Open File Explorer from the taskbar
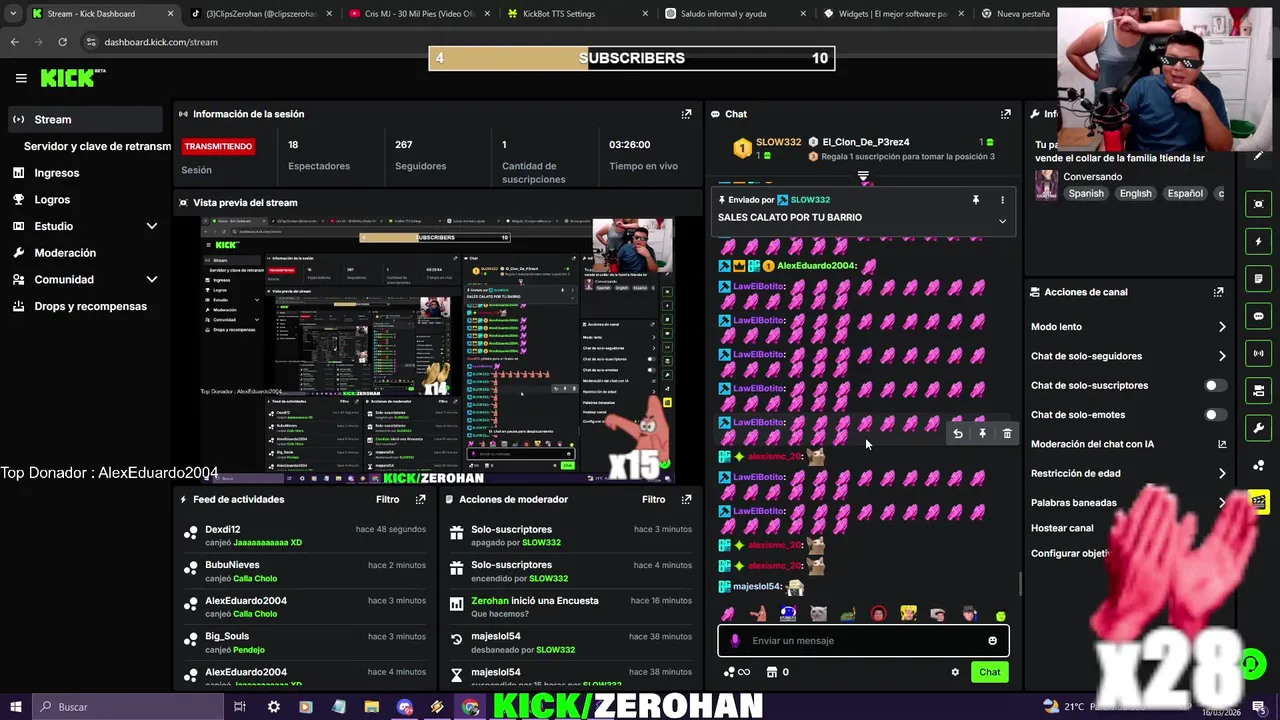Image resolution: width=1280 pixels, height=720 pixels. 371,707
